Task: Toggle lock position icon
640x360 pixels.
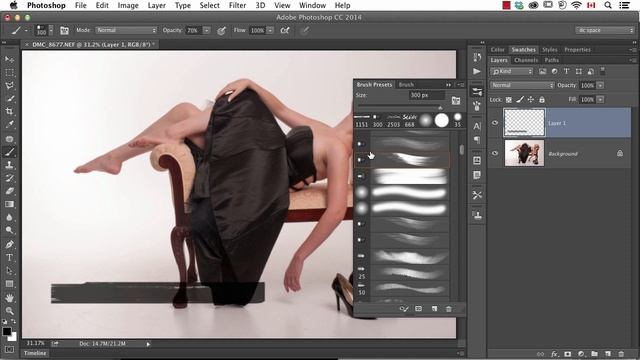Action: click(531, 100)
